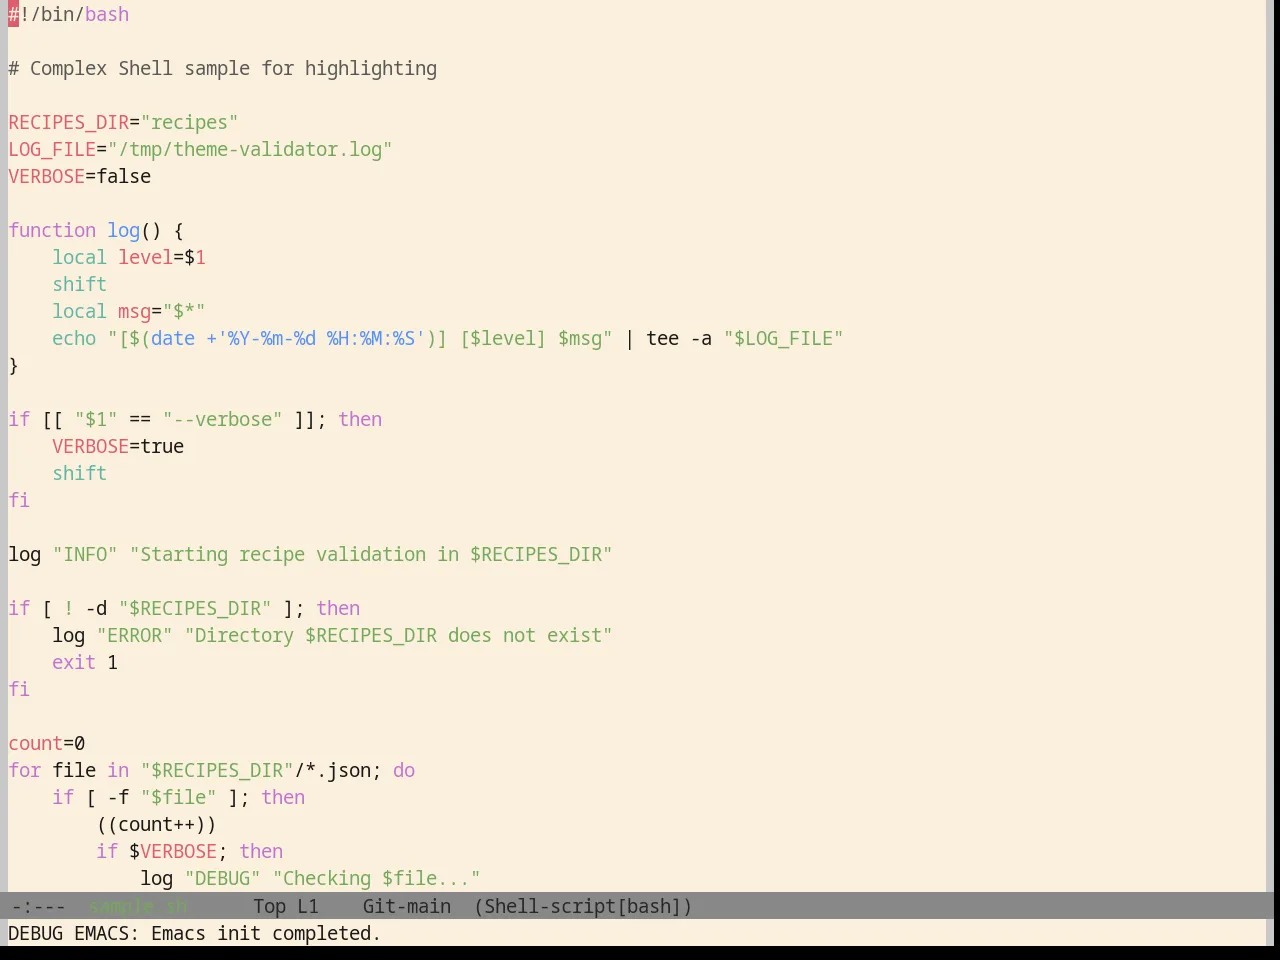Click the '"DEBUG"' string in the last line
Viewport: 1280px width, 960px height.
(x=223, y=879)
